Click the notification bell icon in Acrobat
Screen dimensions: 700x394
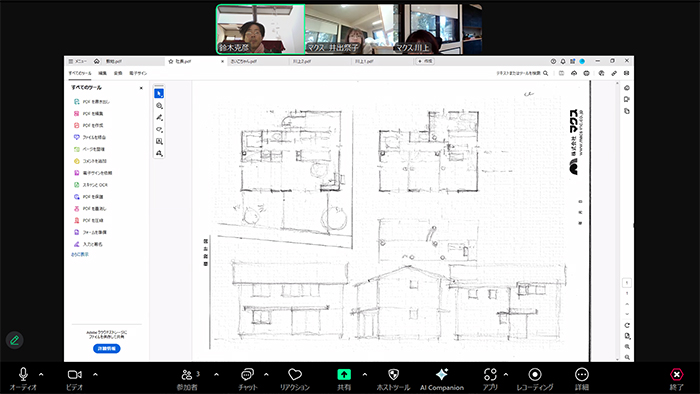563,61
